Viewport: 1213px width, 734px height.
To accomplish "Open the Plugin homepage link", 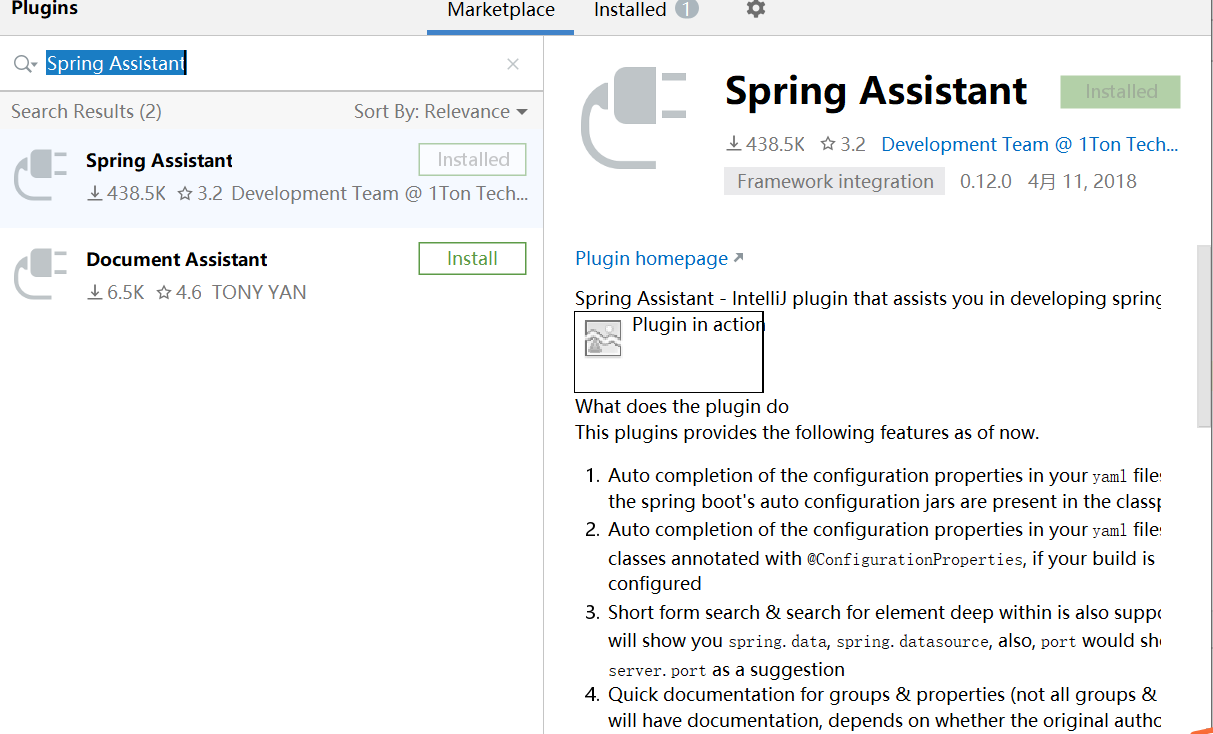I will [x=659, y=258].
